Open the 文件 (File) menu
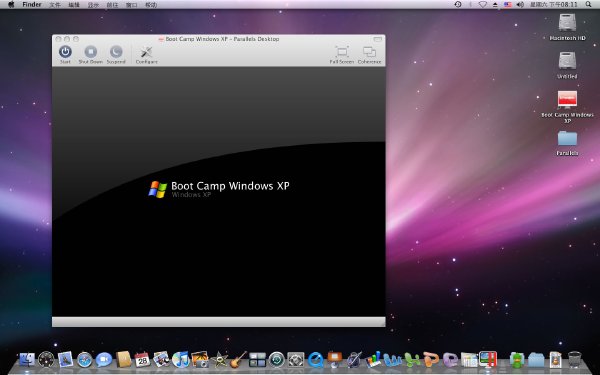 coord(55,5)
